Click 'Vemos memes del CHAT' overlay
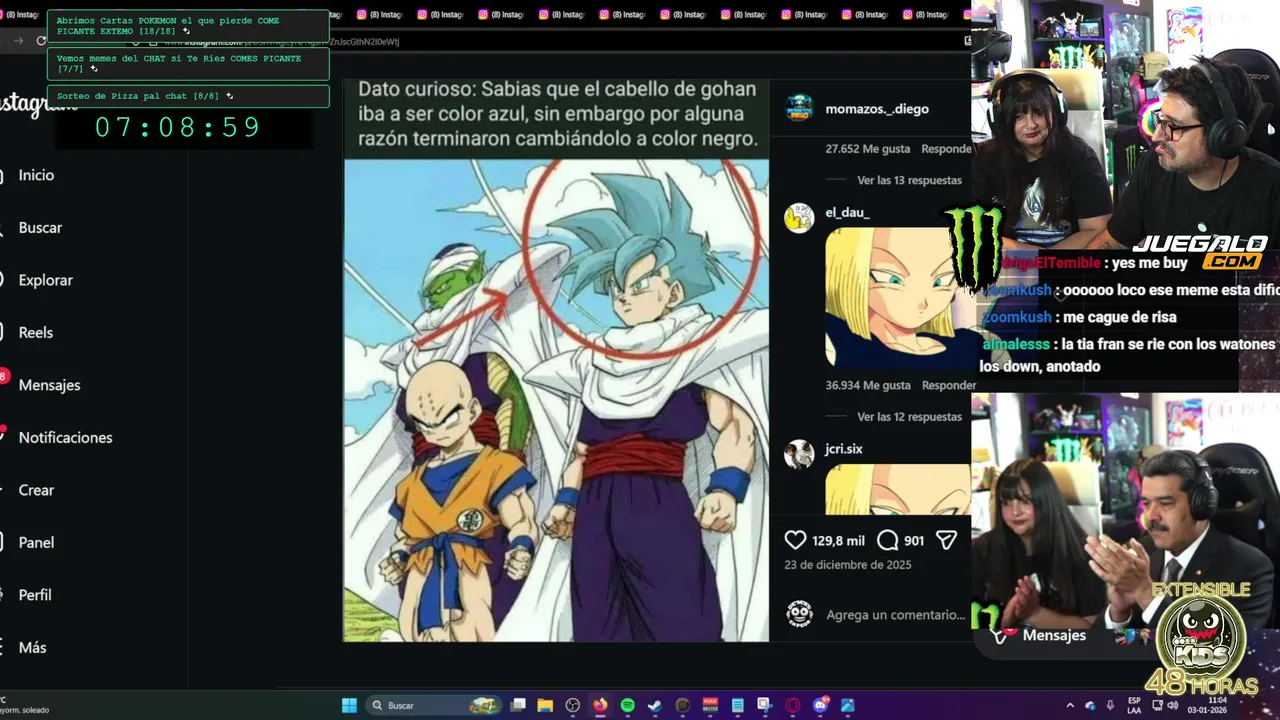The width and height of the screenshot is (1280, 720). [188, 63]
